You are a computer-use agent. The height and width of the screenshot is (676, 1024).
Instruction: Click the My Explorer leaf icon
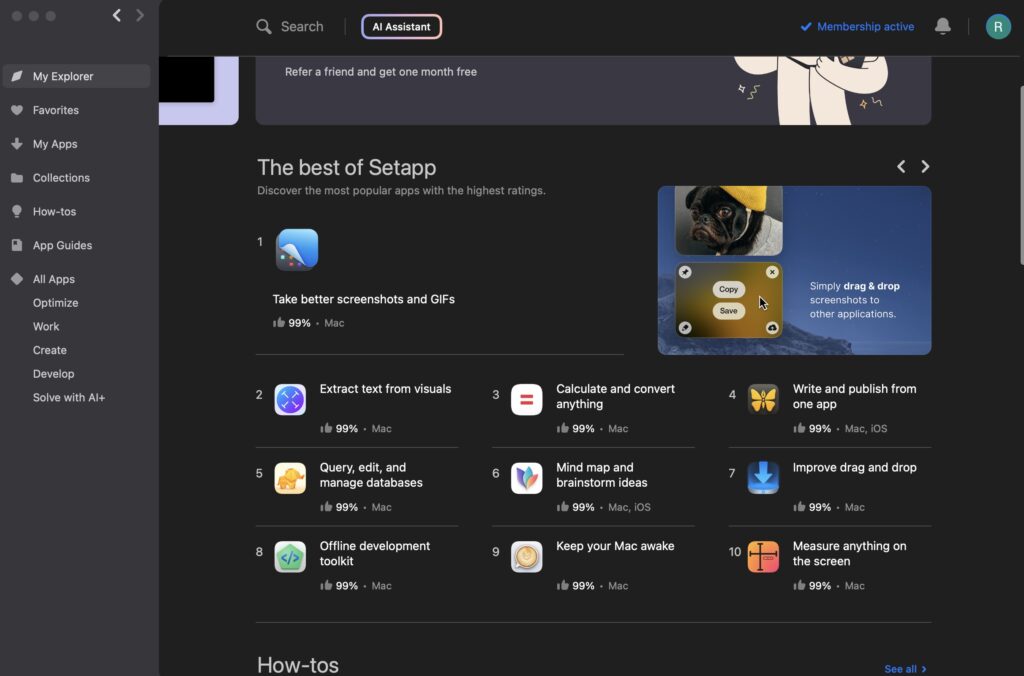click(17, 76)
